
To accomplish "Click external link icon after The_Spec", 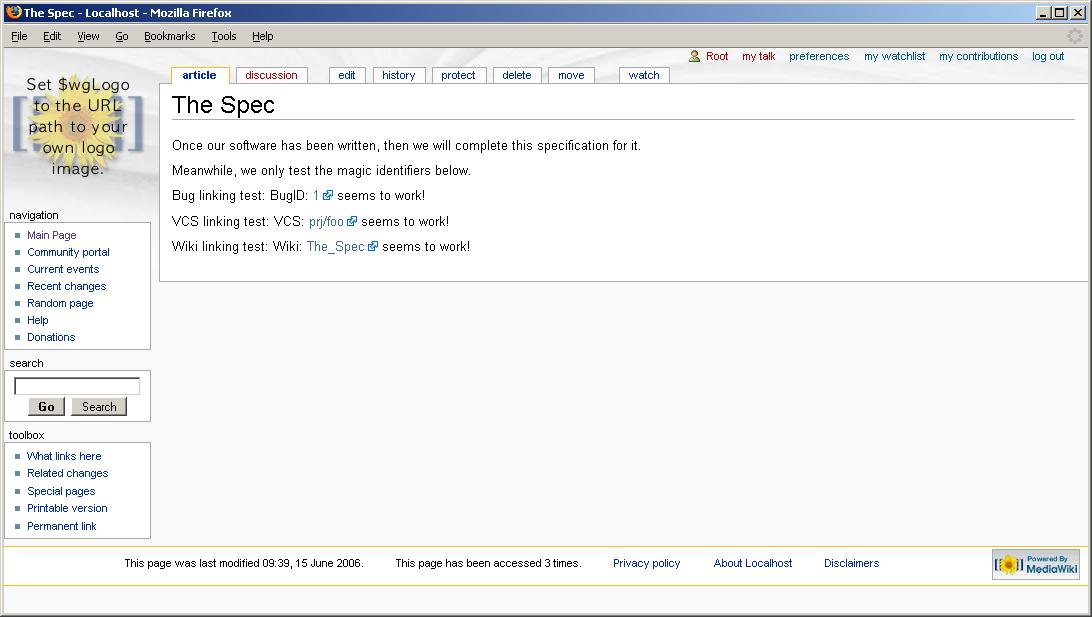I will tap(373, 247).
